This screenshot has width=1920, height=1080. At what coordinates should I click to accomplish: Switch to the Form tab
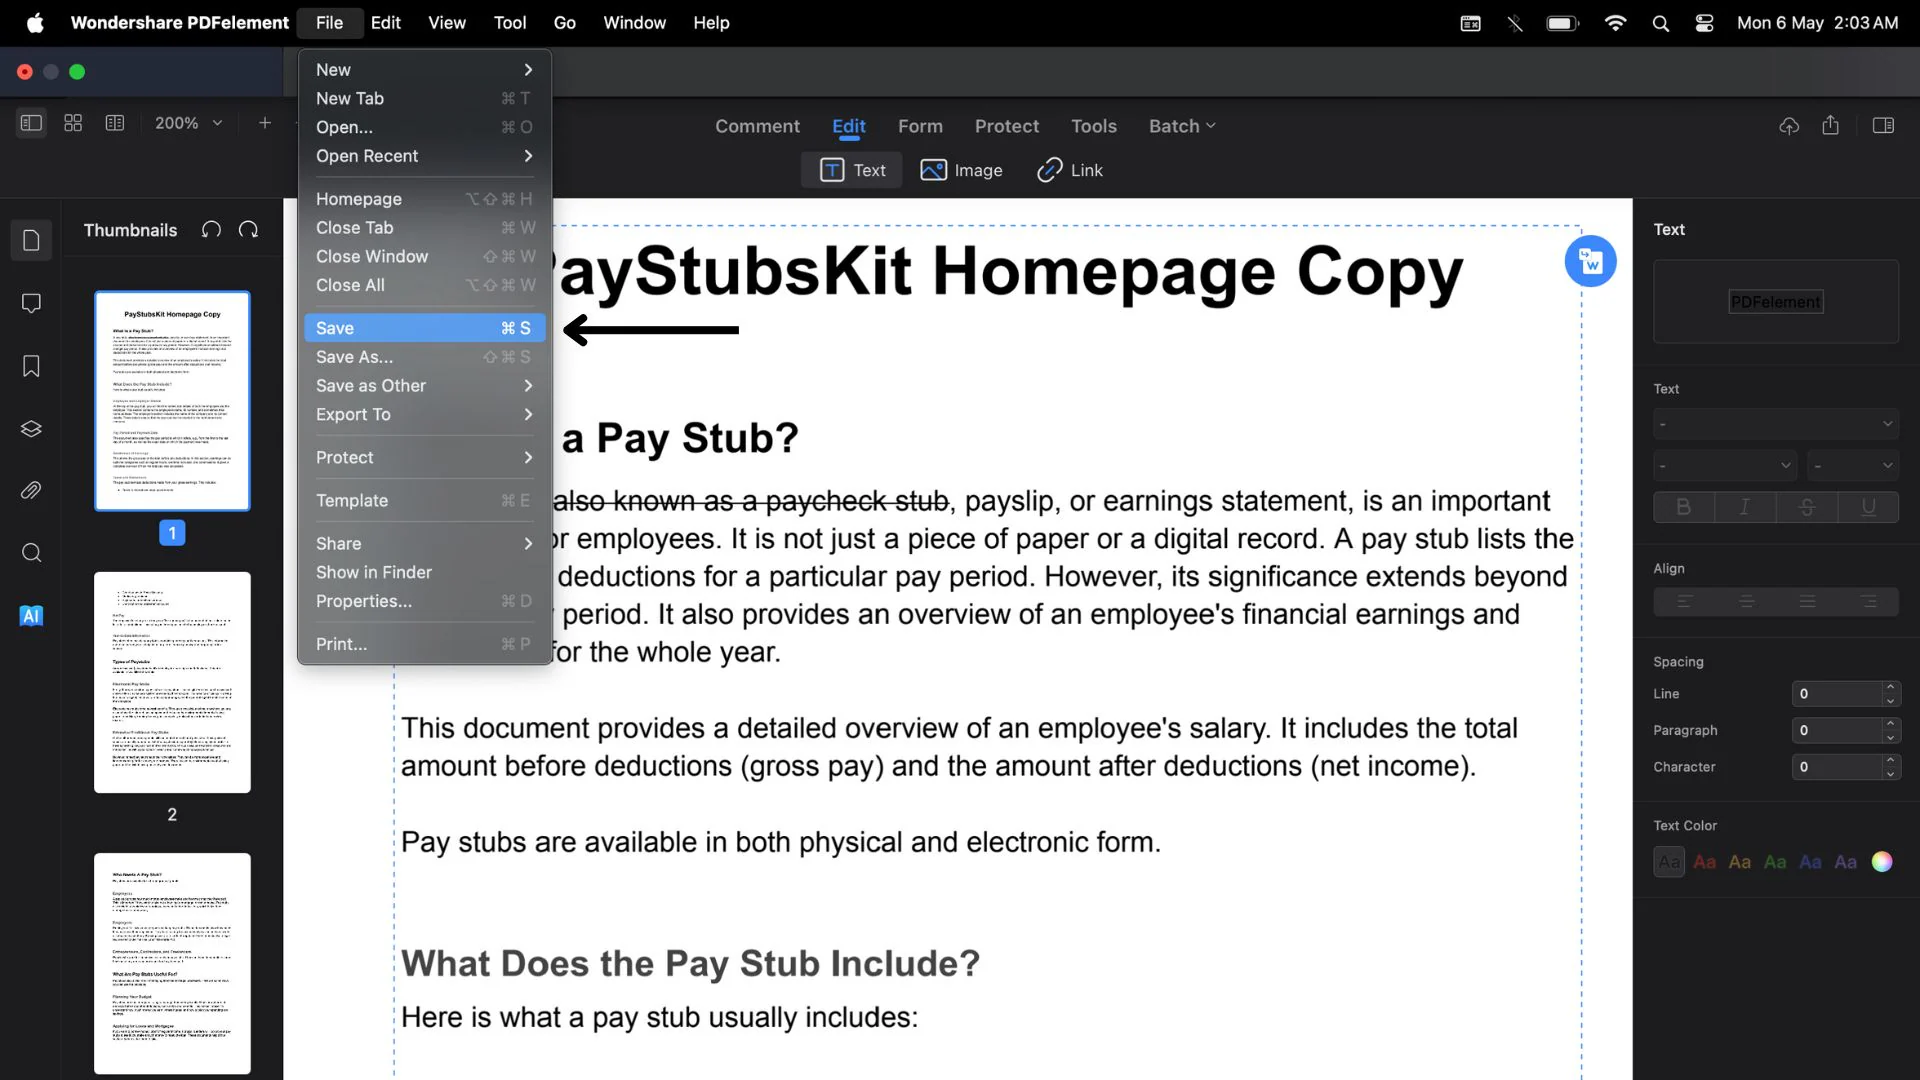pos(920,126)
